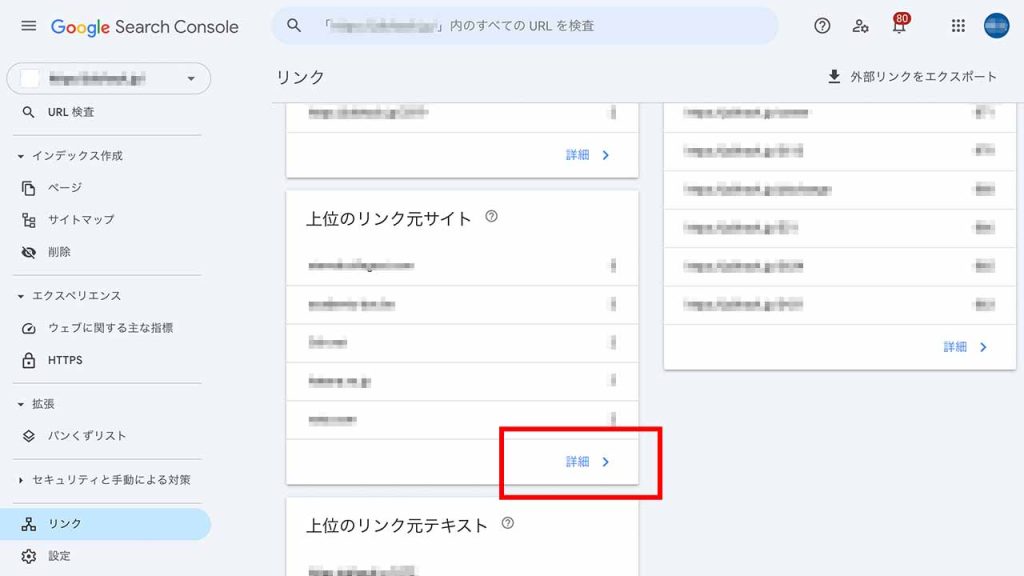Click the 上位のリンク元サイト heading
This screenshot has width=1024, height=576.
[388, 218]
